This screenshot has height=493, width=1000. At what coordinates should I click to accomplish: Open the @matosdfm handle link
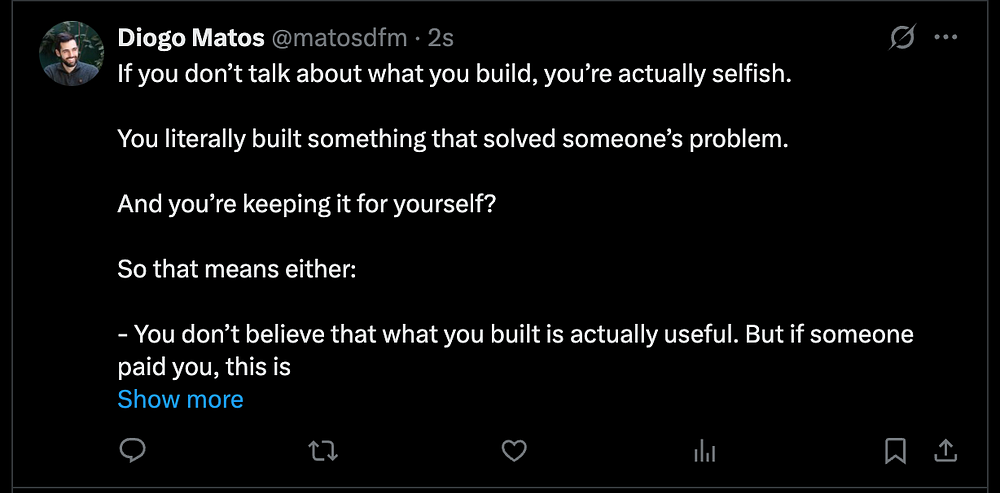pos(340,39)
